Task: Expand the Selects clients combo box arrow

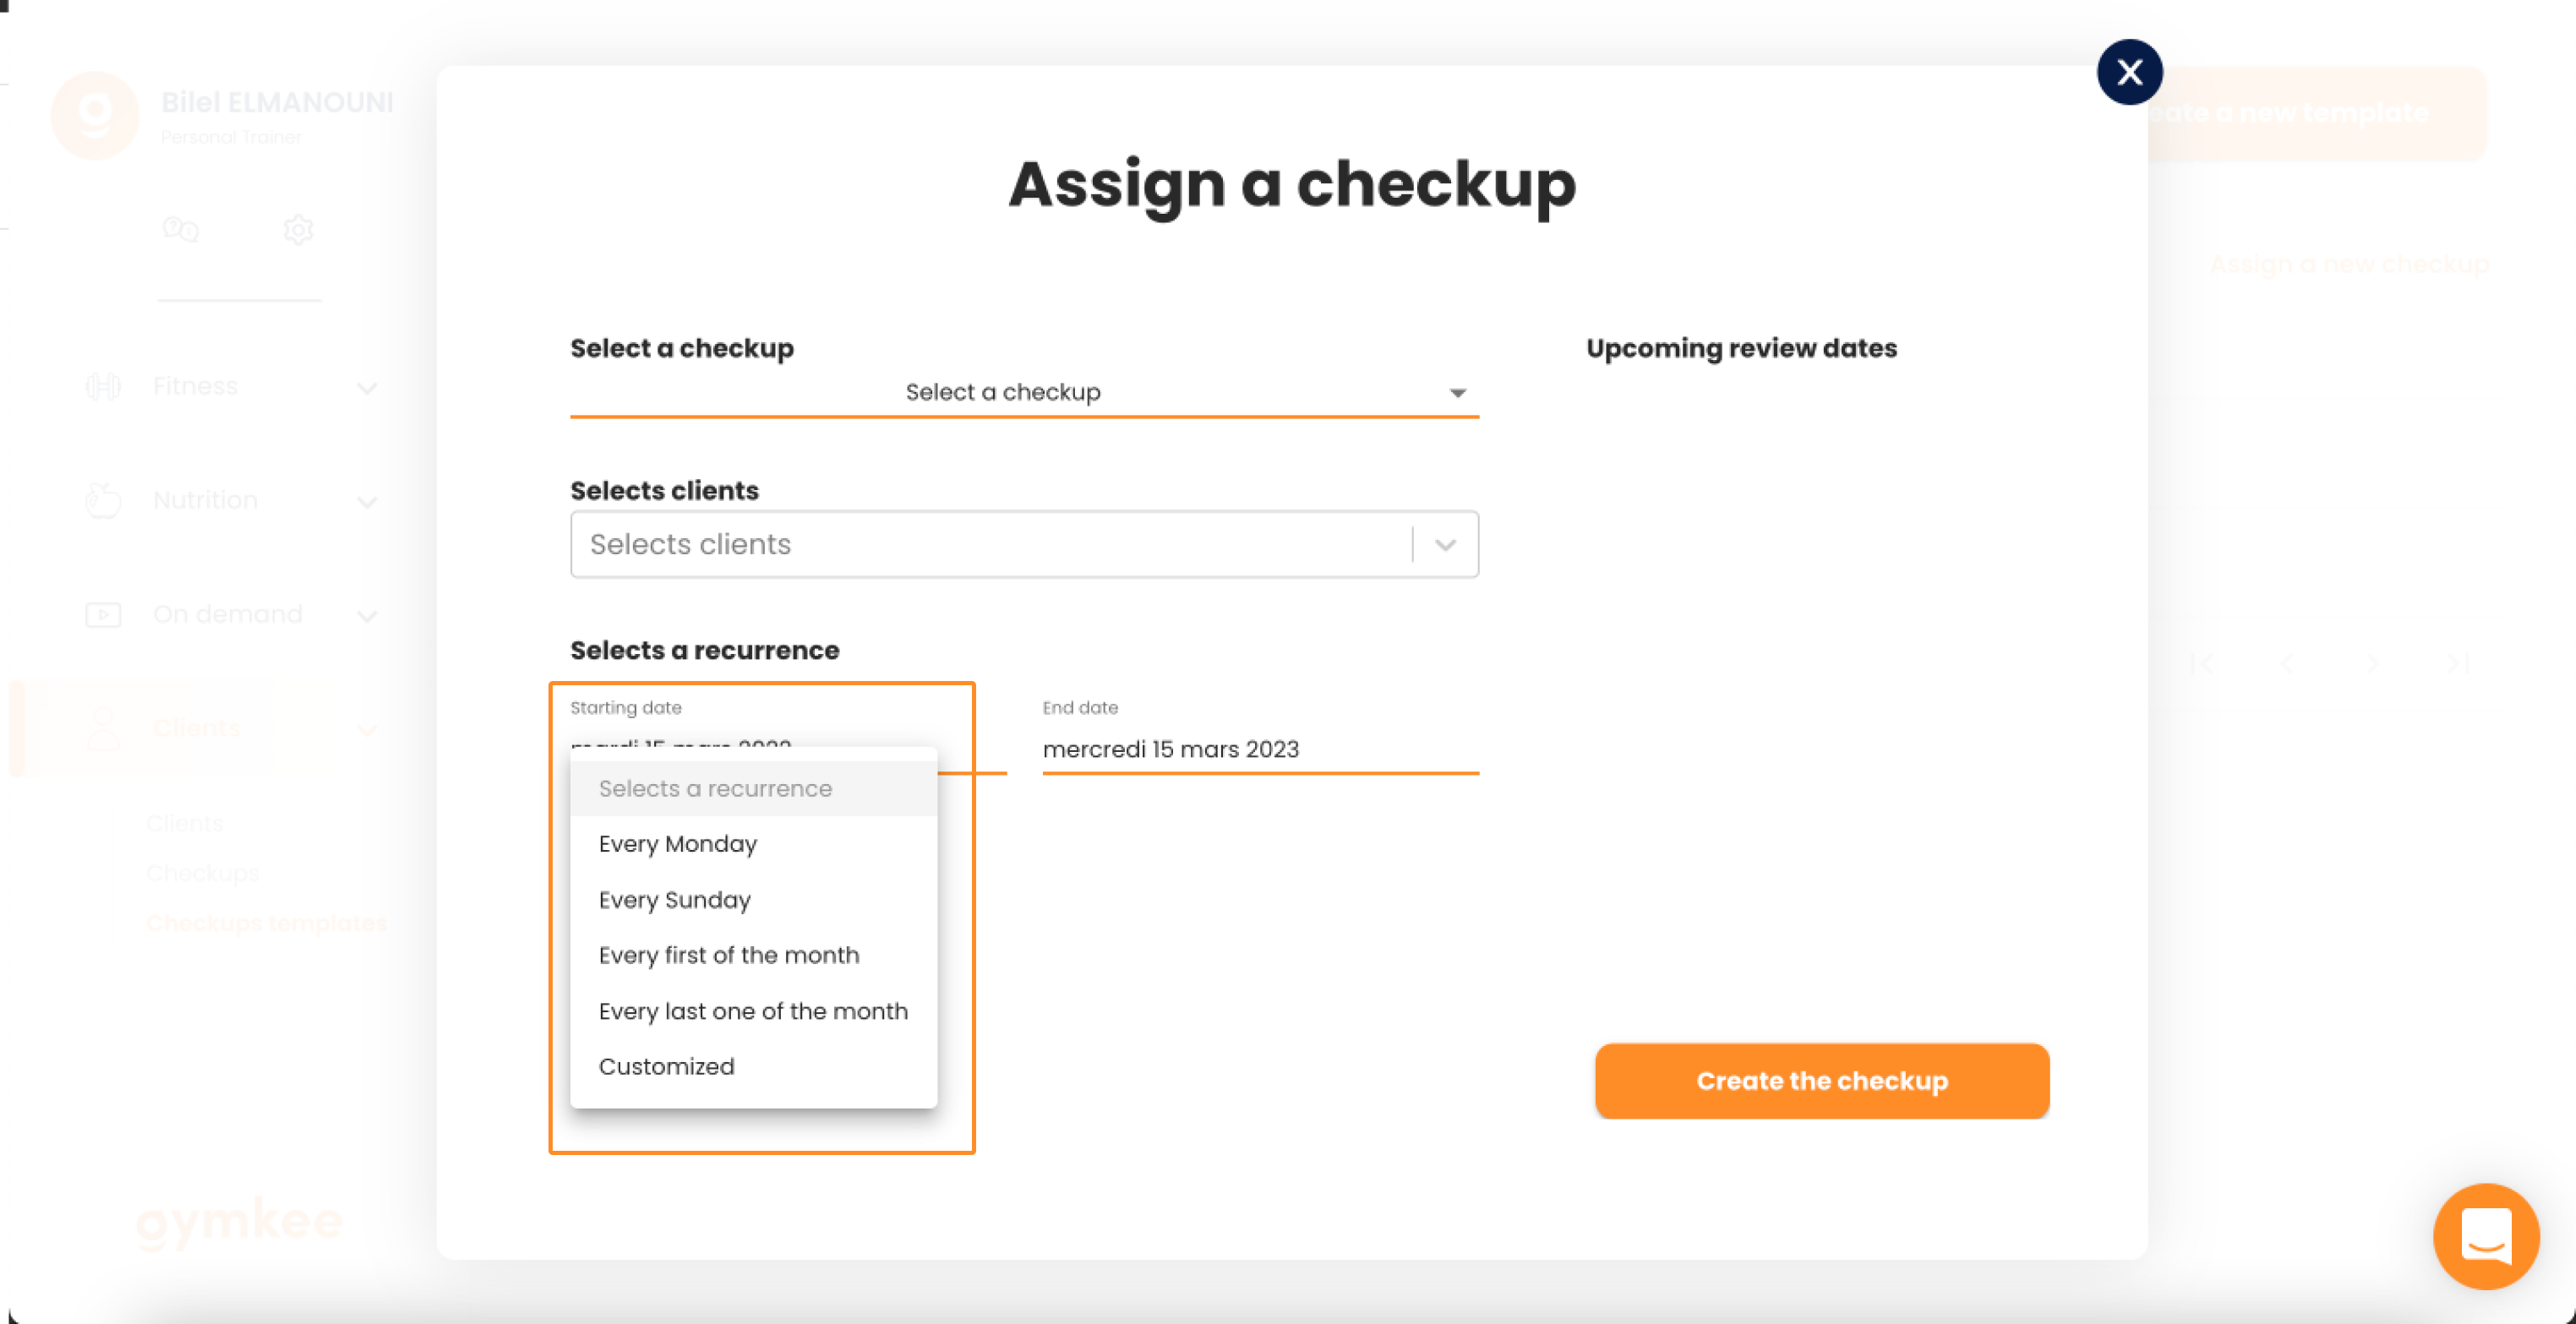Action: pos(1445,545)
